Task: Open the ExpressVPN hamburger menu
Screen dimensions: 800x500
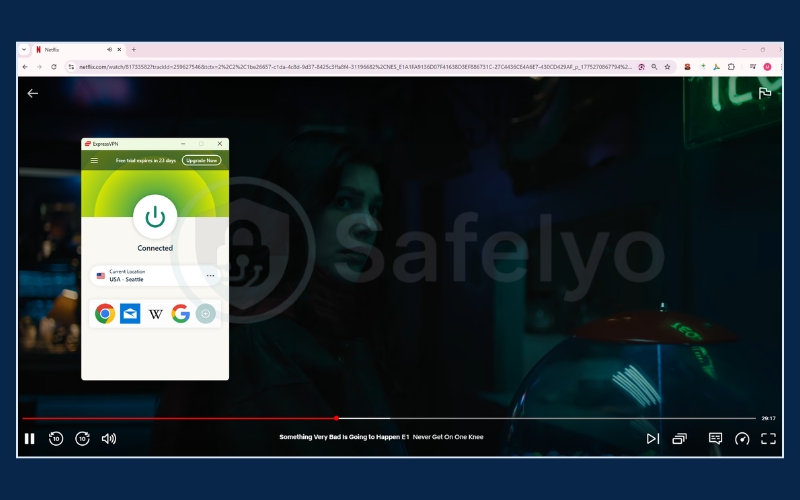Action: point(94,160)
